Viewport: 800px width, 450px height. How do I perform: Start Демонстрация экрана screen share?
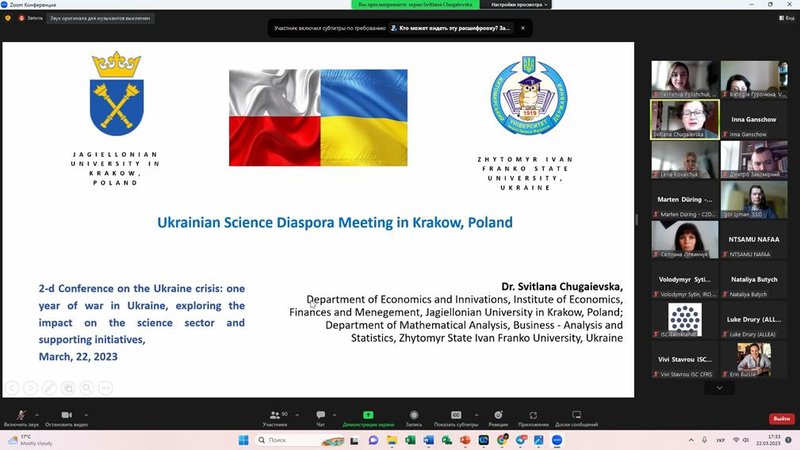[x=368, y=418]
